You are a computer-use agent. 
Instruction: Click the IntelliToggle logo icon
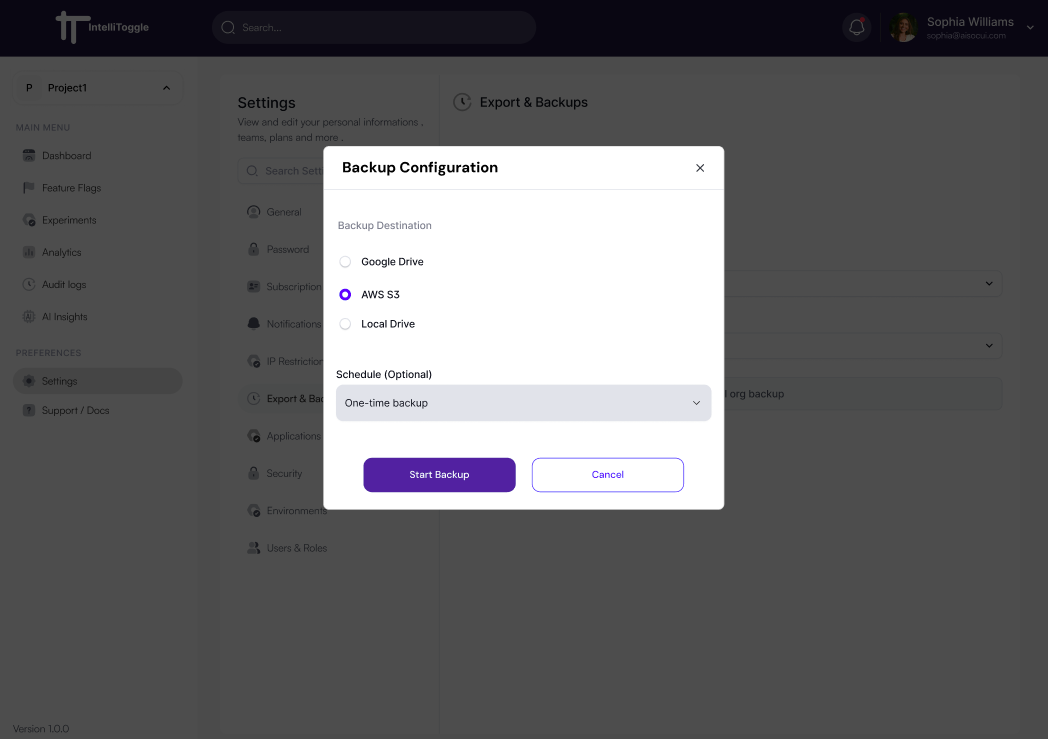pyautogui.click(x=68, y=27)
